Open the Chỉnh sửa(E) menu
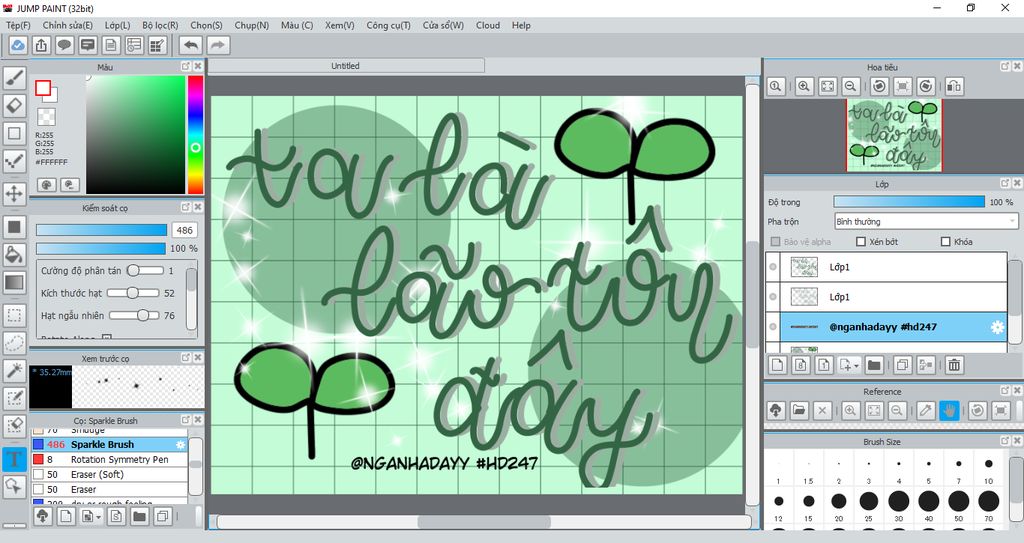1024x543 pixels. pos(67,25)
